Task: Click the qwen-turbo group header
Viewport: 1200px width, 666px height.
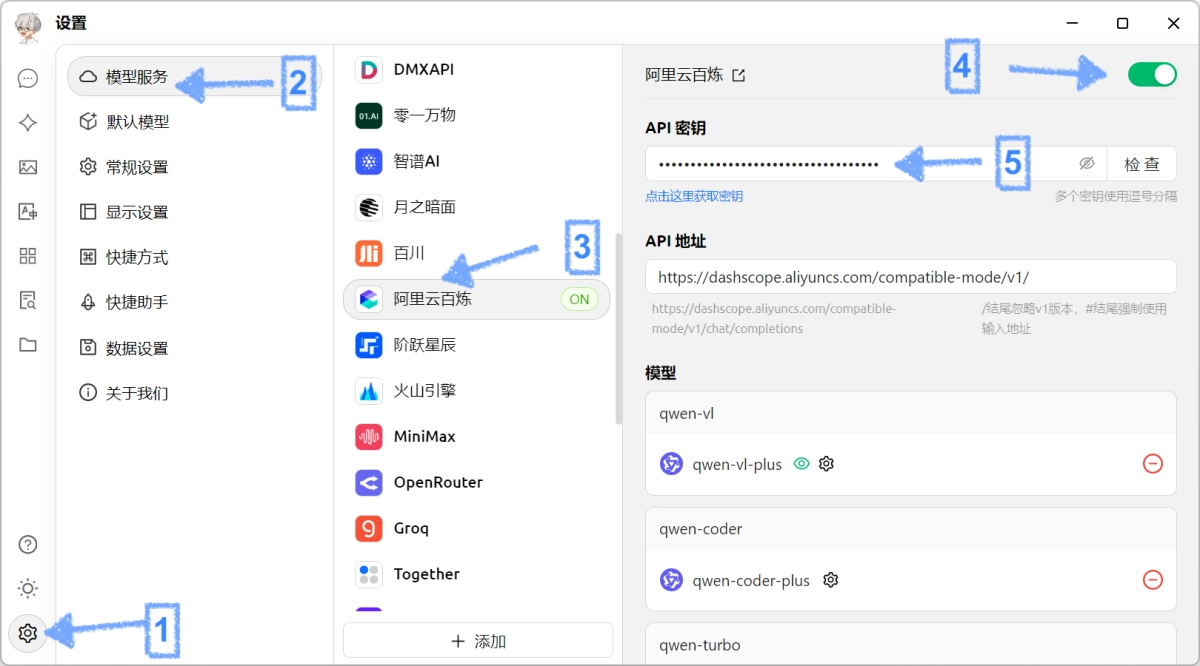Action: click(x=911, y=645)
